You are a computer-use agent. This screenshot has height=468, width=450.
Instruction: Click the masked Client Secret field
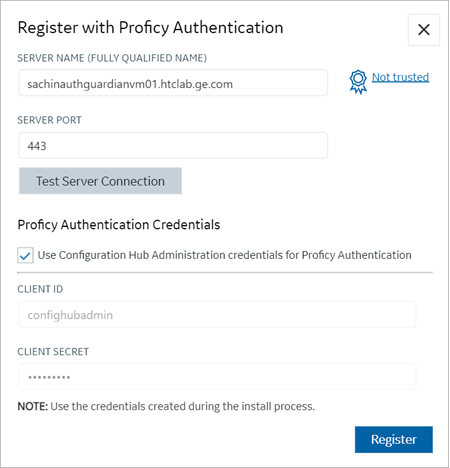coord(217,377)
